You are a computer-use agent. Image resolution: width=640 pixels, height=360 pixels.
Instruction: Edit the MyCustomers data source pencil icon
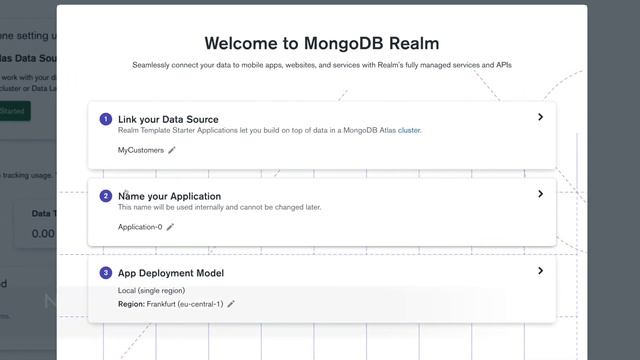172,150
